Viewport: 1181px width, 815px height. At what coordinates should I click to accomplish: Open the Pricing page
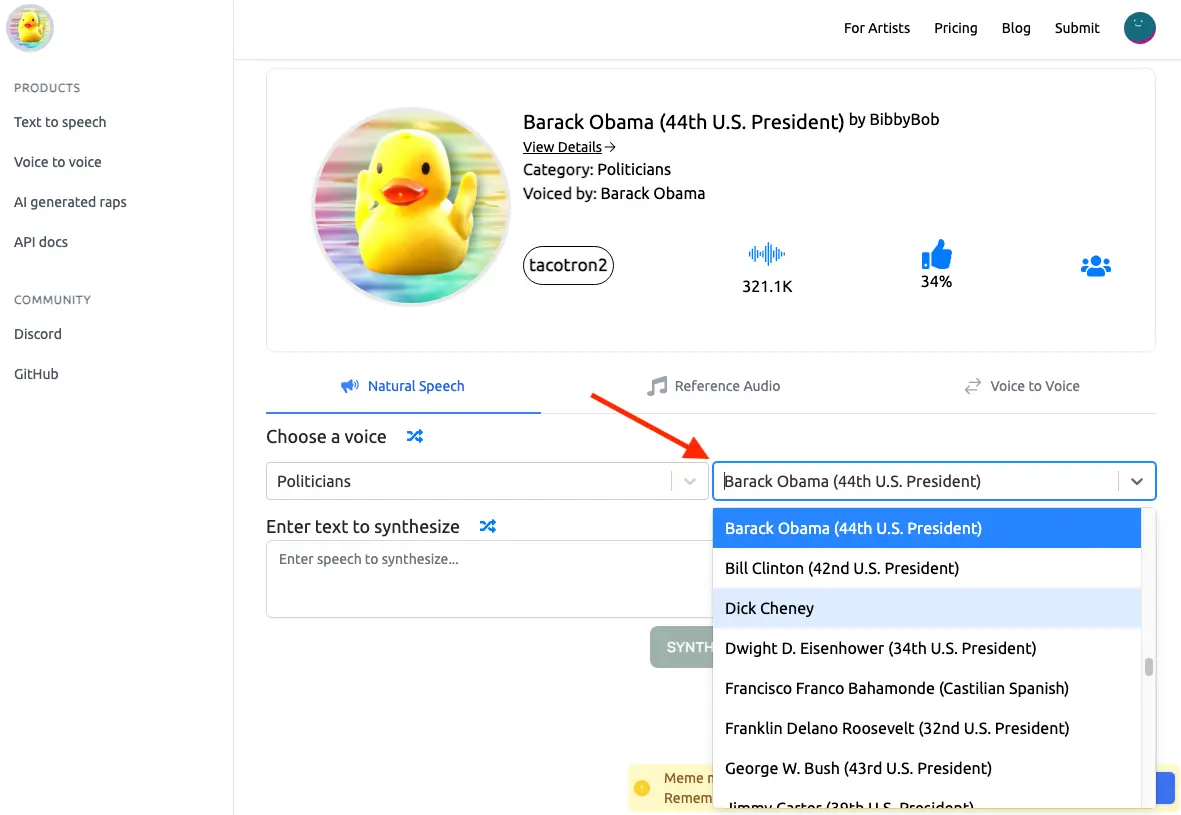(x=956, y=28)
